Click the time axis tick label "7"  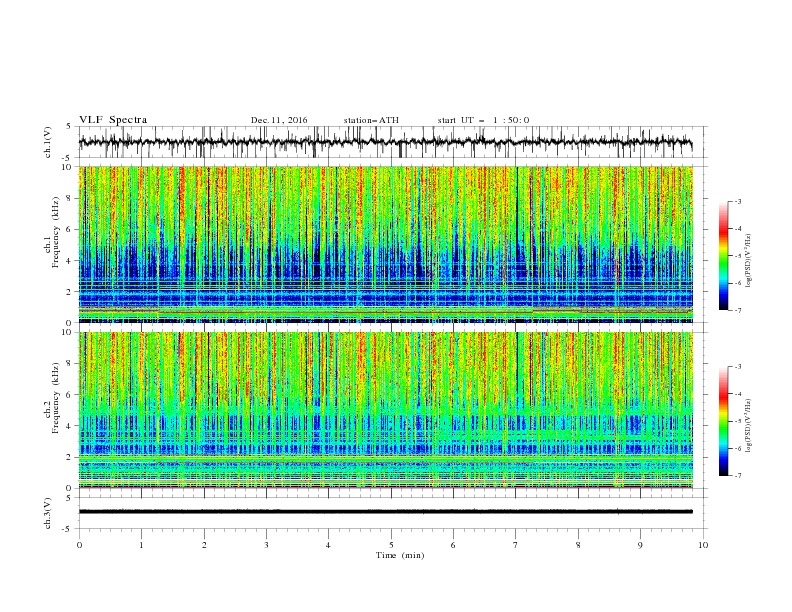(515, 545)
